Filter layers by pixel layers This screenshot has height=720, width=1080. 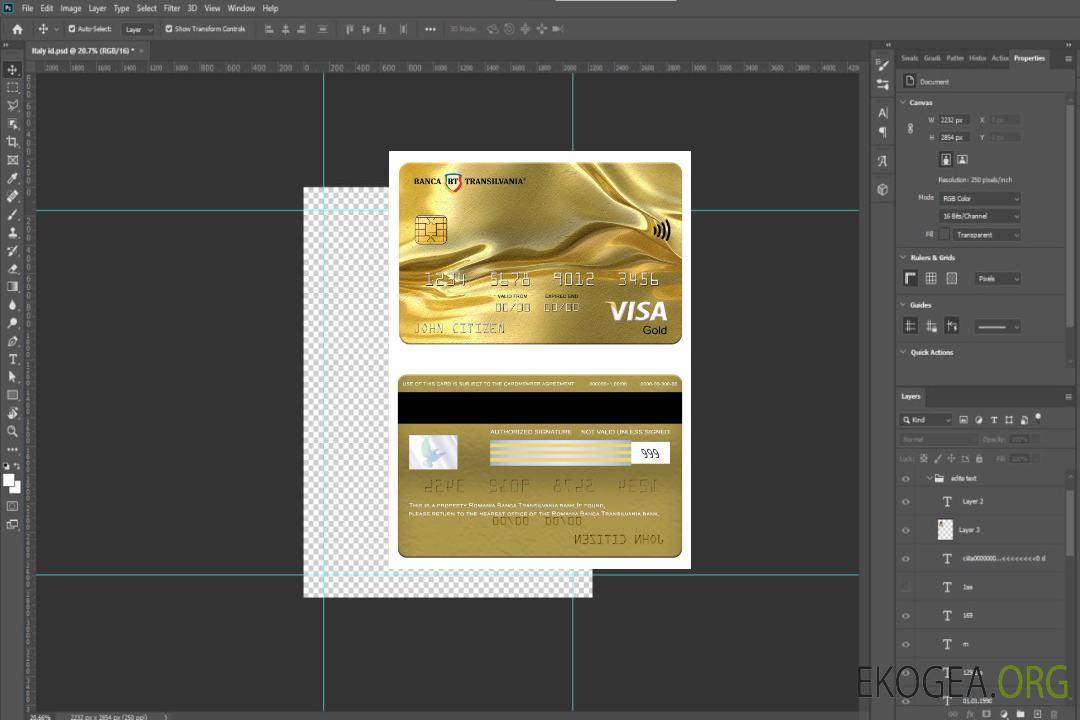pos(964,420)
